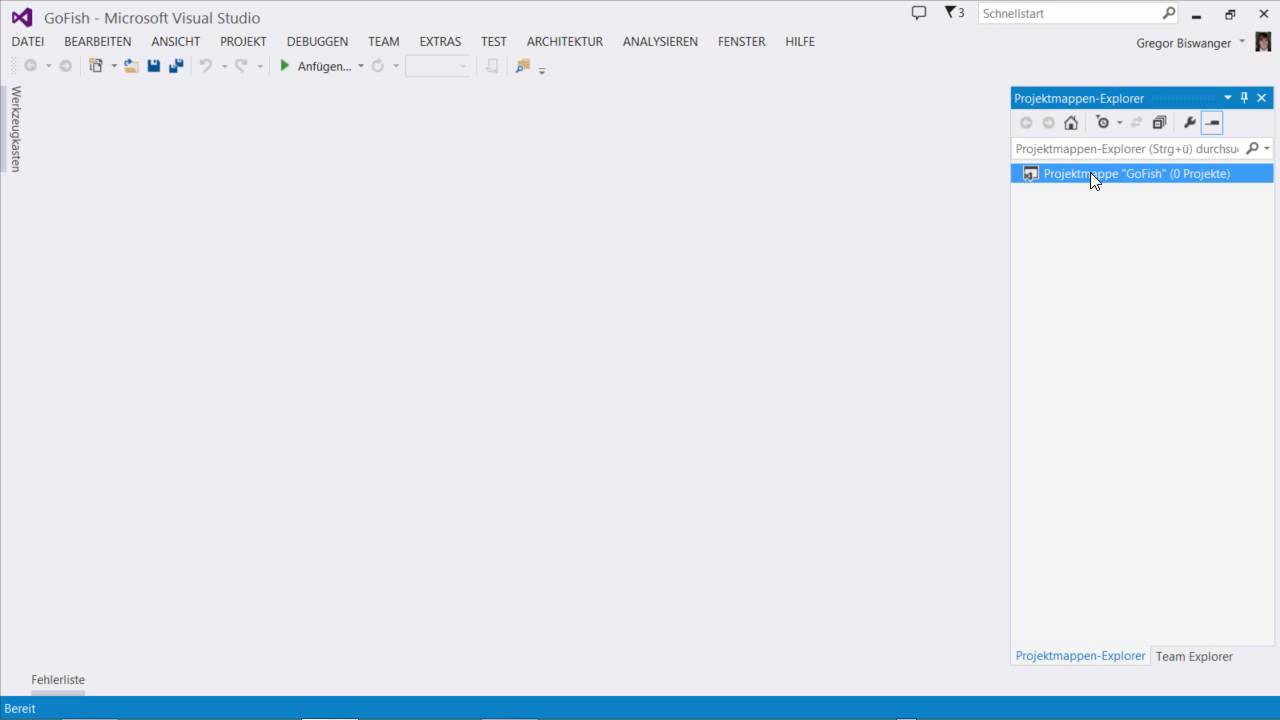The width and height of the screenshot is (1280, 720).
Task: Open the notifications flag showing 3
Action: coord(954,13)
